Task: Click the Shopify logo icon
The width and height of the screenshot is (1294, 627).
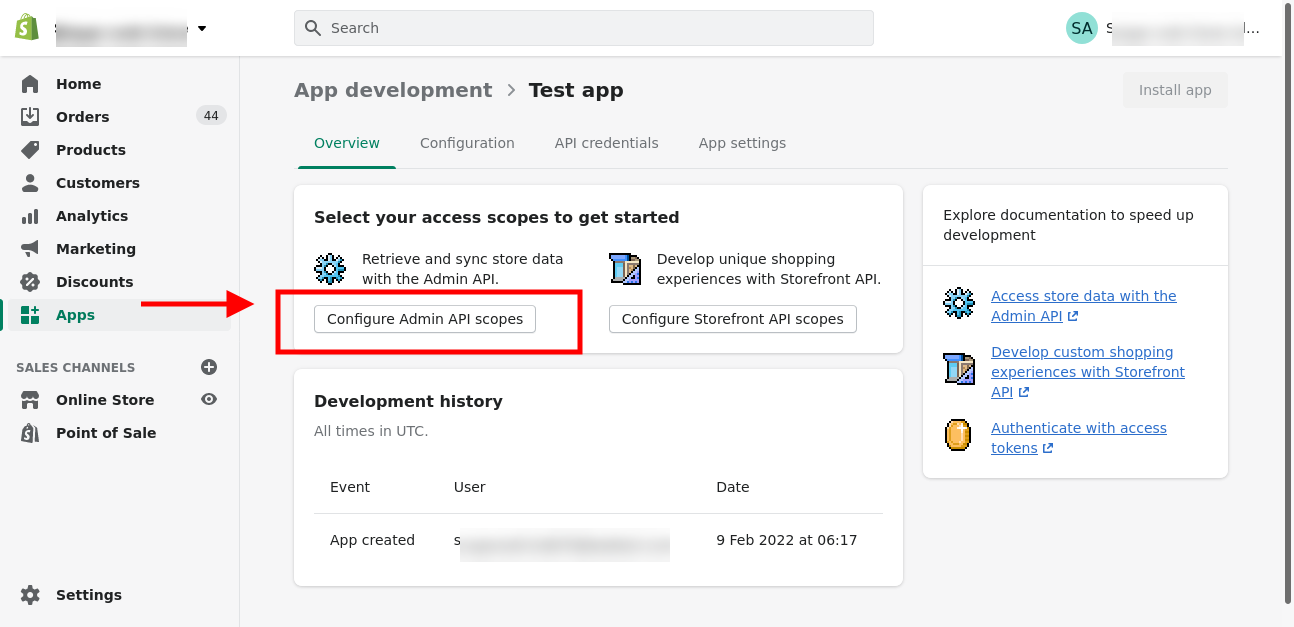Action: point(26,28)
